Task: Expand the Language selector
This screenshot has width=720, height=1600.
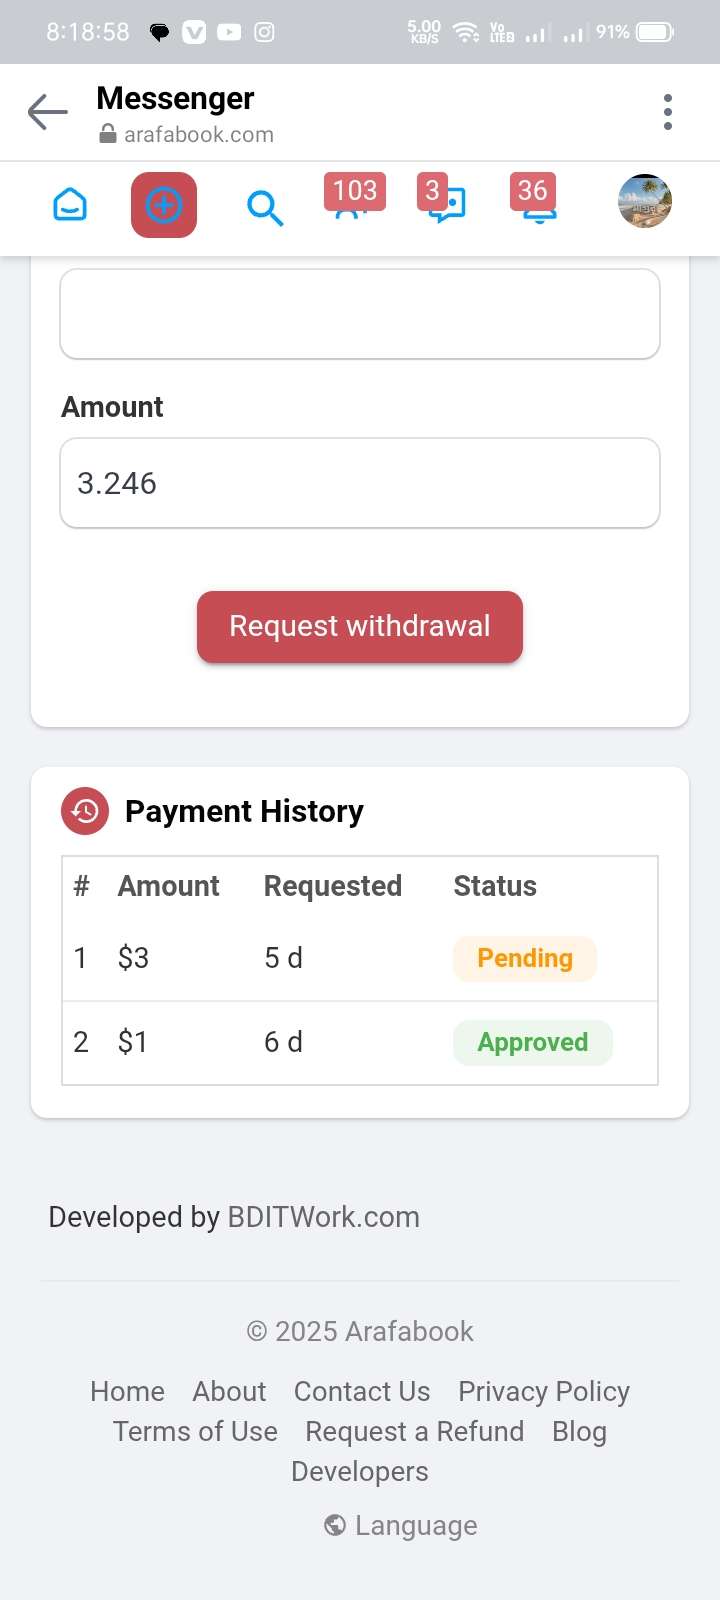Action: [x=401, y=1525]
